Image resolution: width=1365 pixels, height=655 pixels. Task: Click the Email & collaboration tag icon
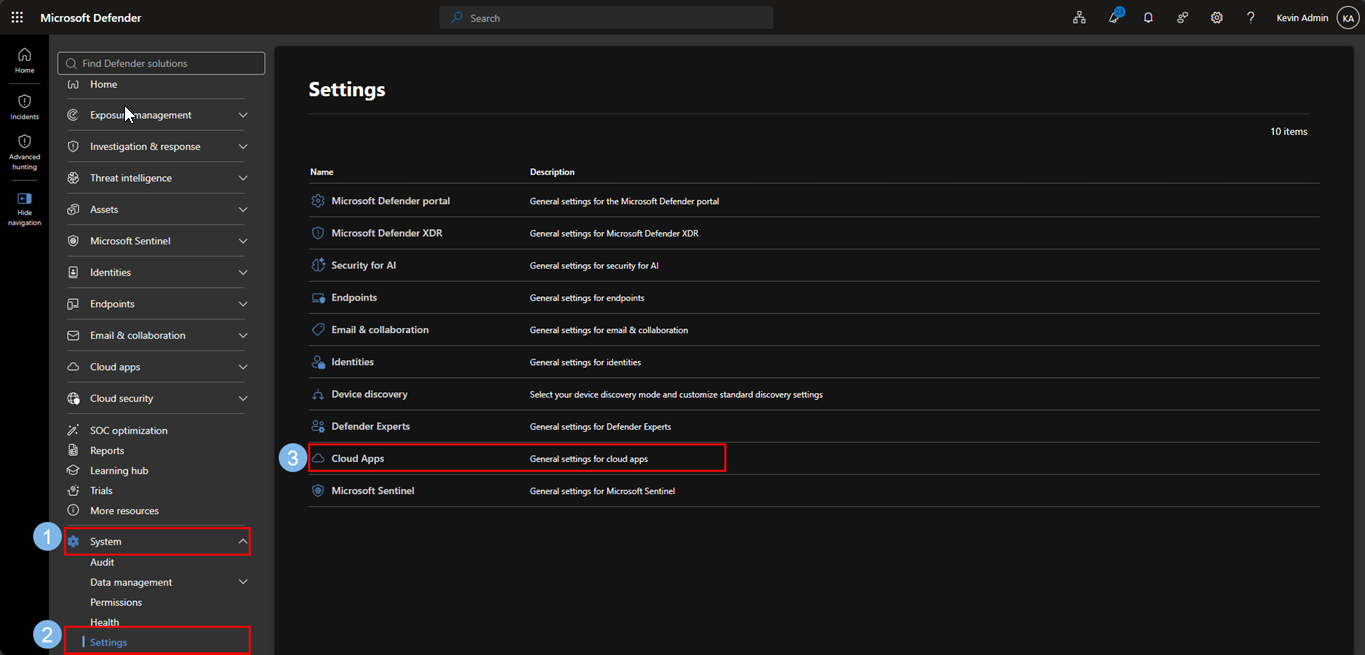318,330
